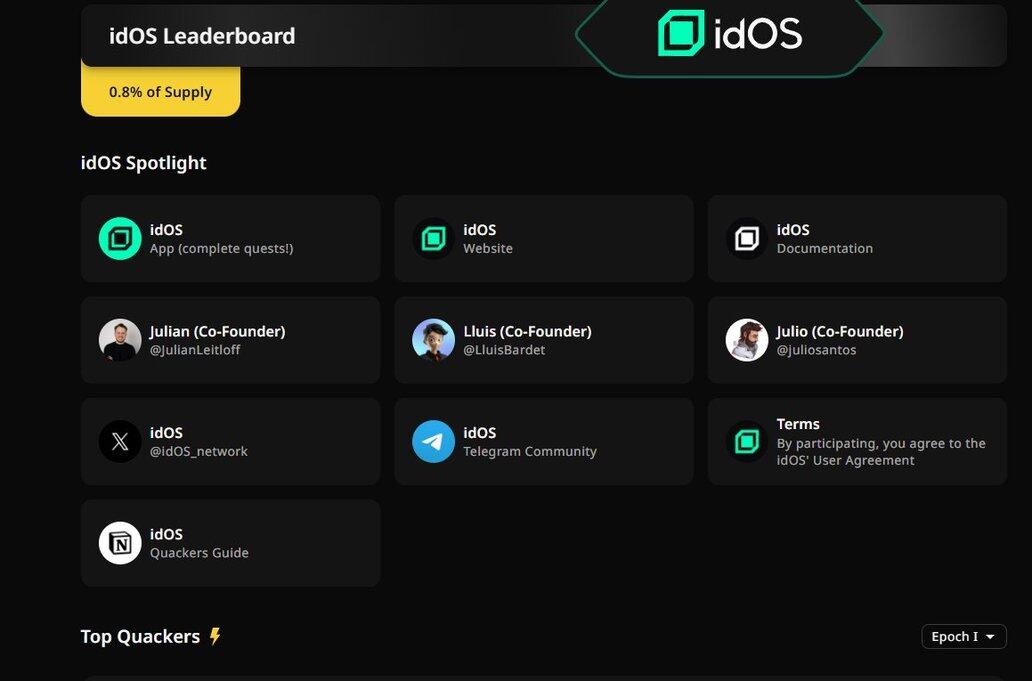Screen dimensions: 1032x681
Task: Open Lluis's cartoon avatar
Action: [x=433, y=340]
